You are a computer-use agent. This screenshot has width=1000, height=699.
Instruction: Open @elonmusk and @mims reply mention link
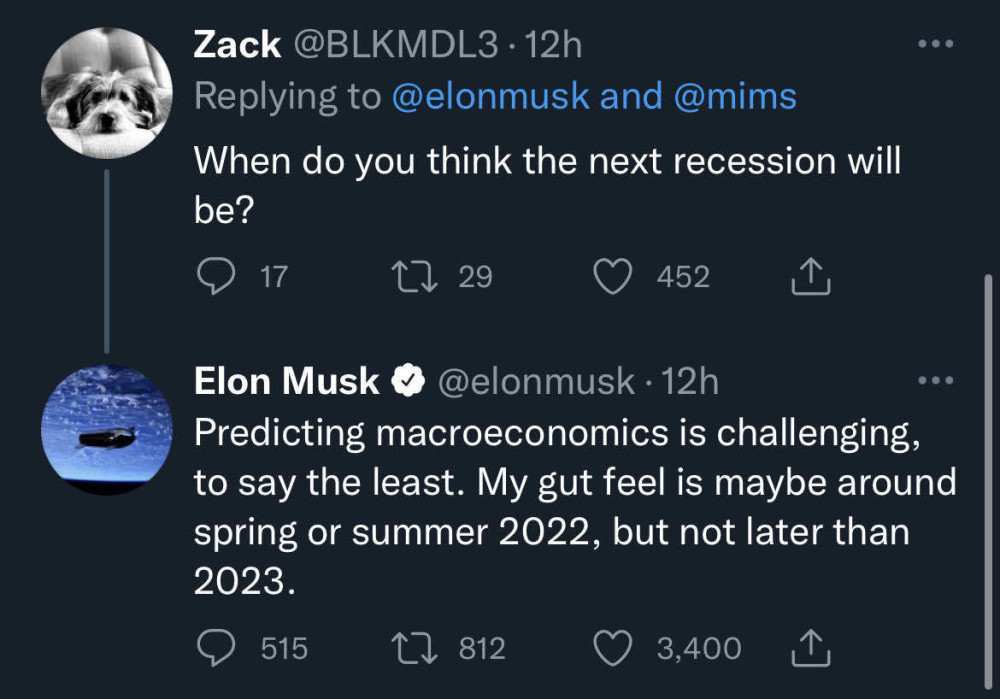tap(594, 97)
